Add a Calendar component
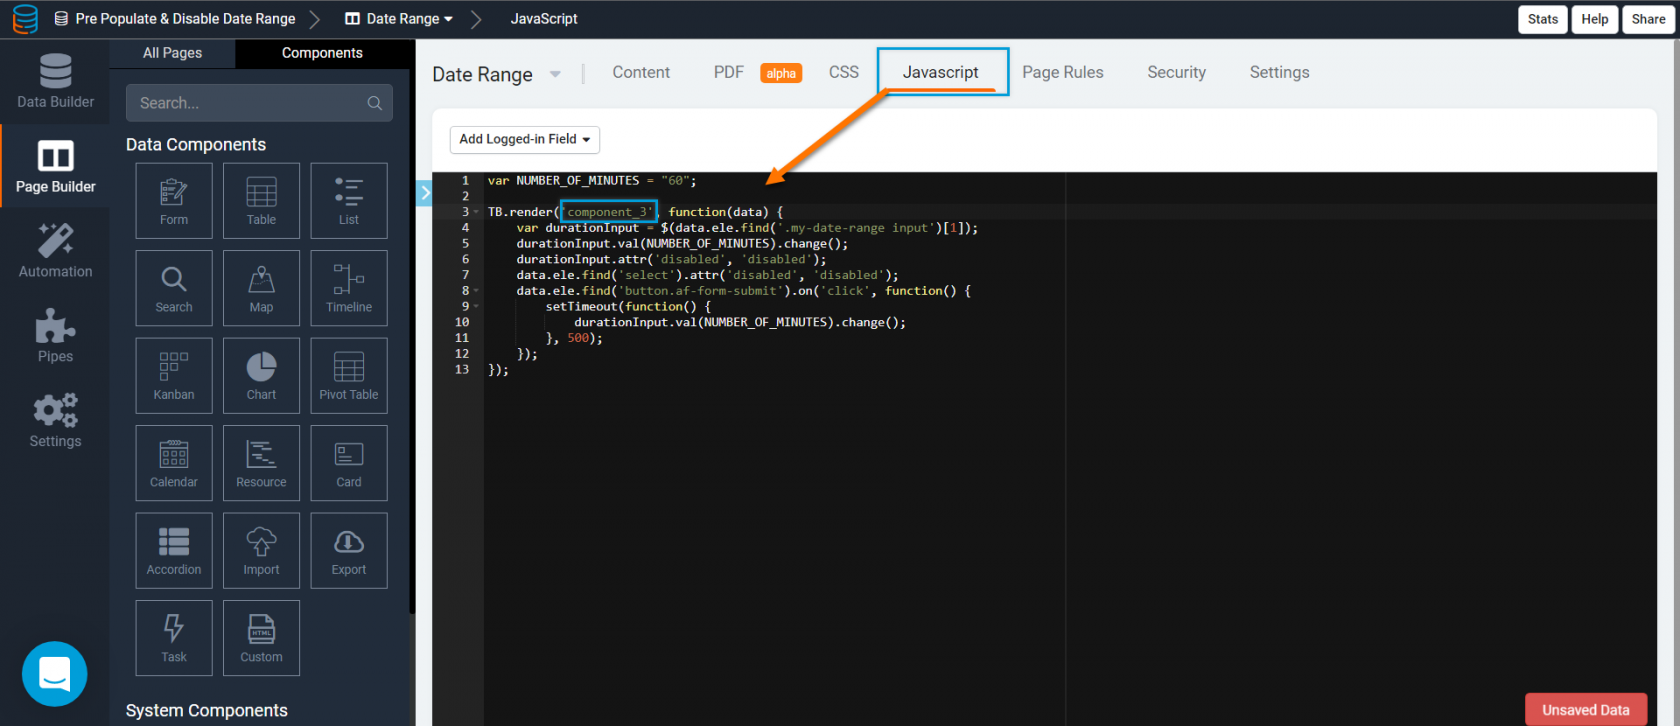Image resolution: width=1680 pixels, height=726 pixels. pyautogui.click(x=174, y=463)
